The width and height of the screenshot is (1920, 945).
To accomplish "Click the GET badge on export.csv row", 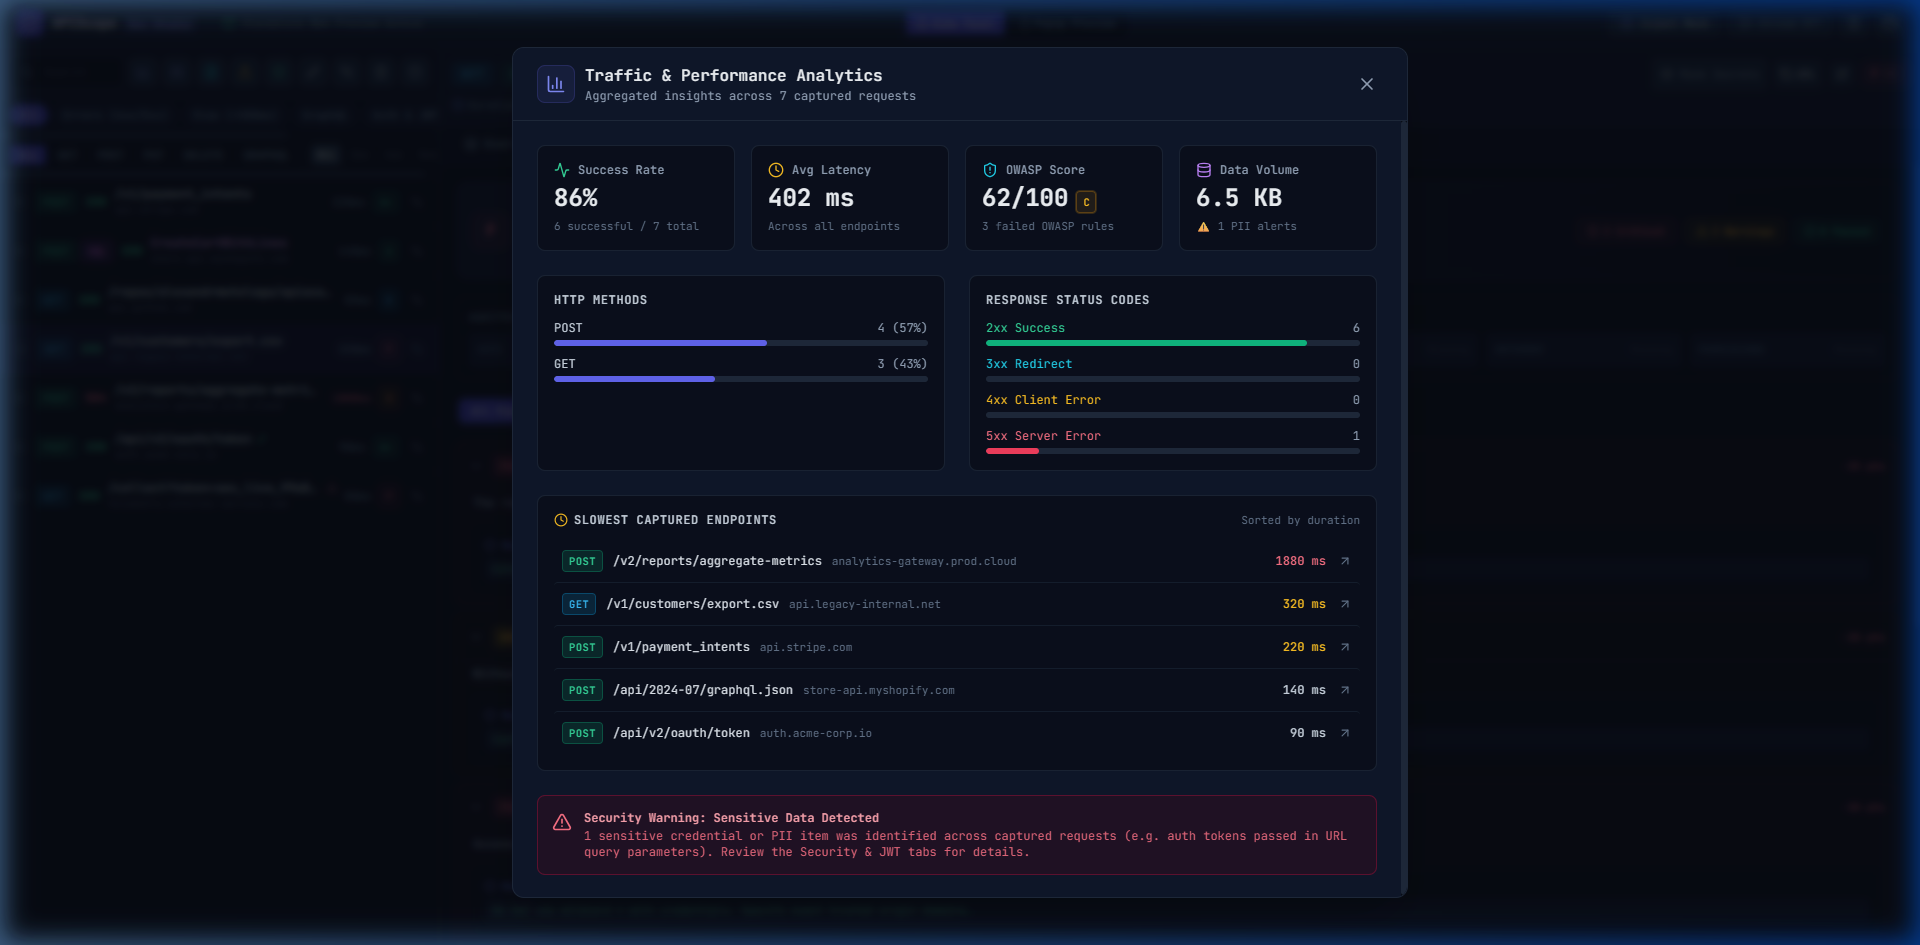I will click(x=579, y=604).
